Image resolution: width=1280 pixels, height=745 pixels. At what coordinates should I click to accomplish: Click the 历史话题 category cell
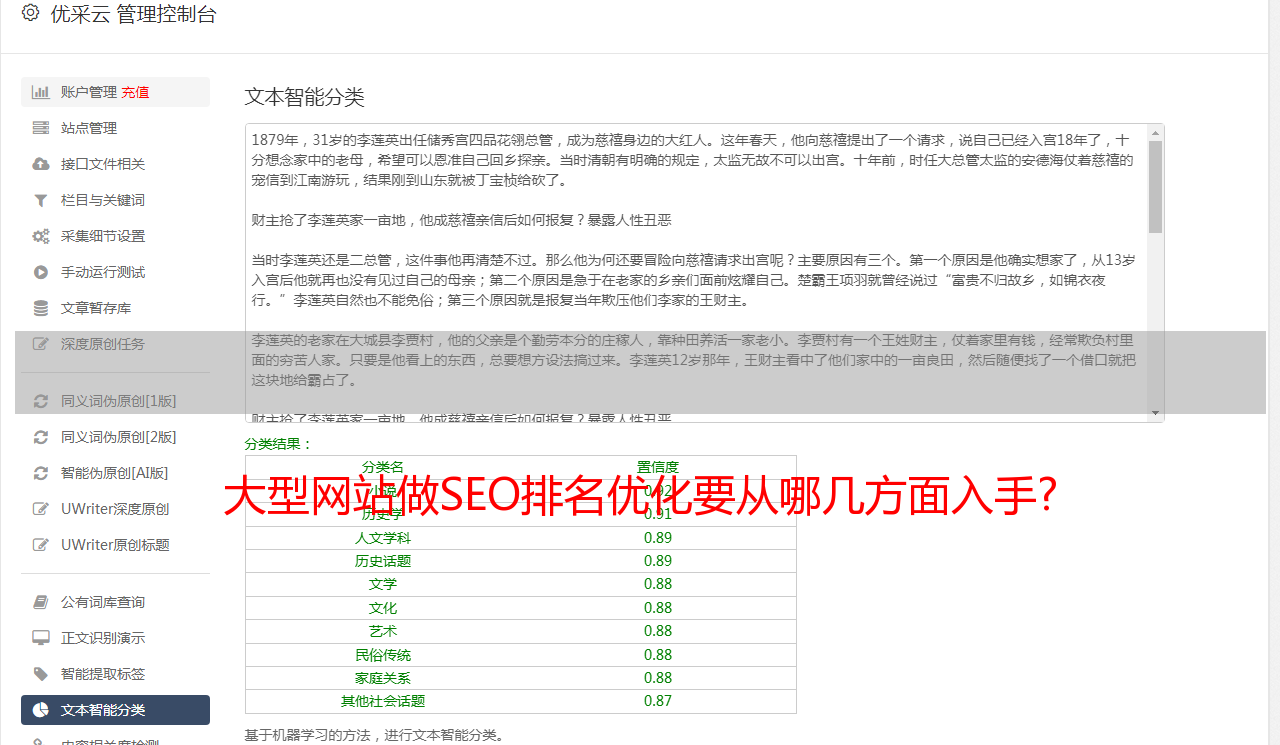383,561
